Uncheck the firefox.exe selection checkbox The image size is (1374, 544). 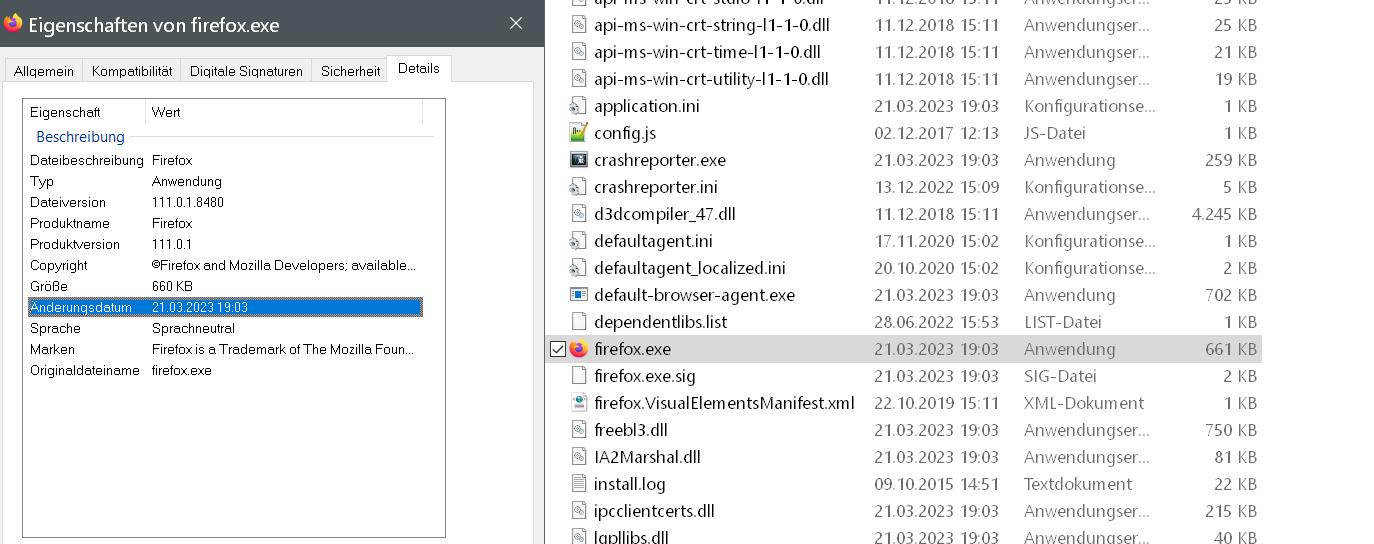point(558,349)
